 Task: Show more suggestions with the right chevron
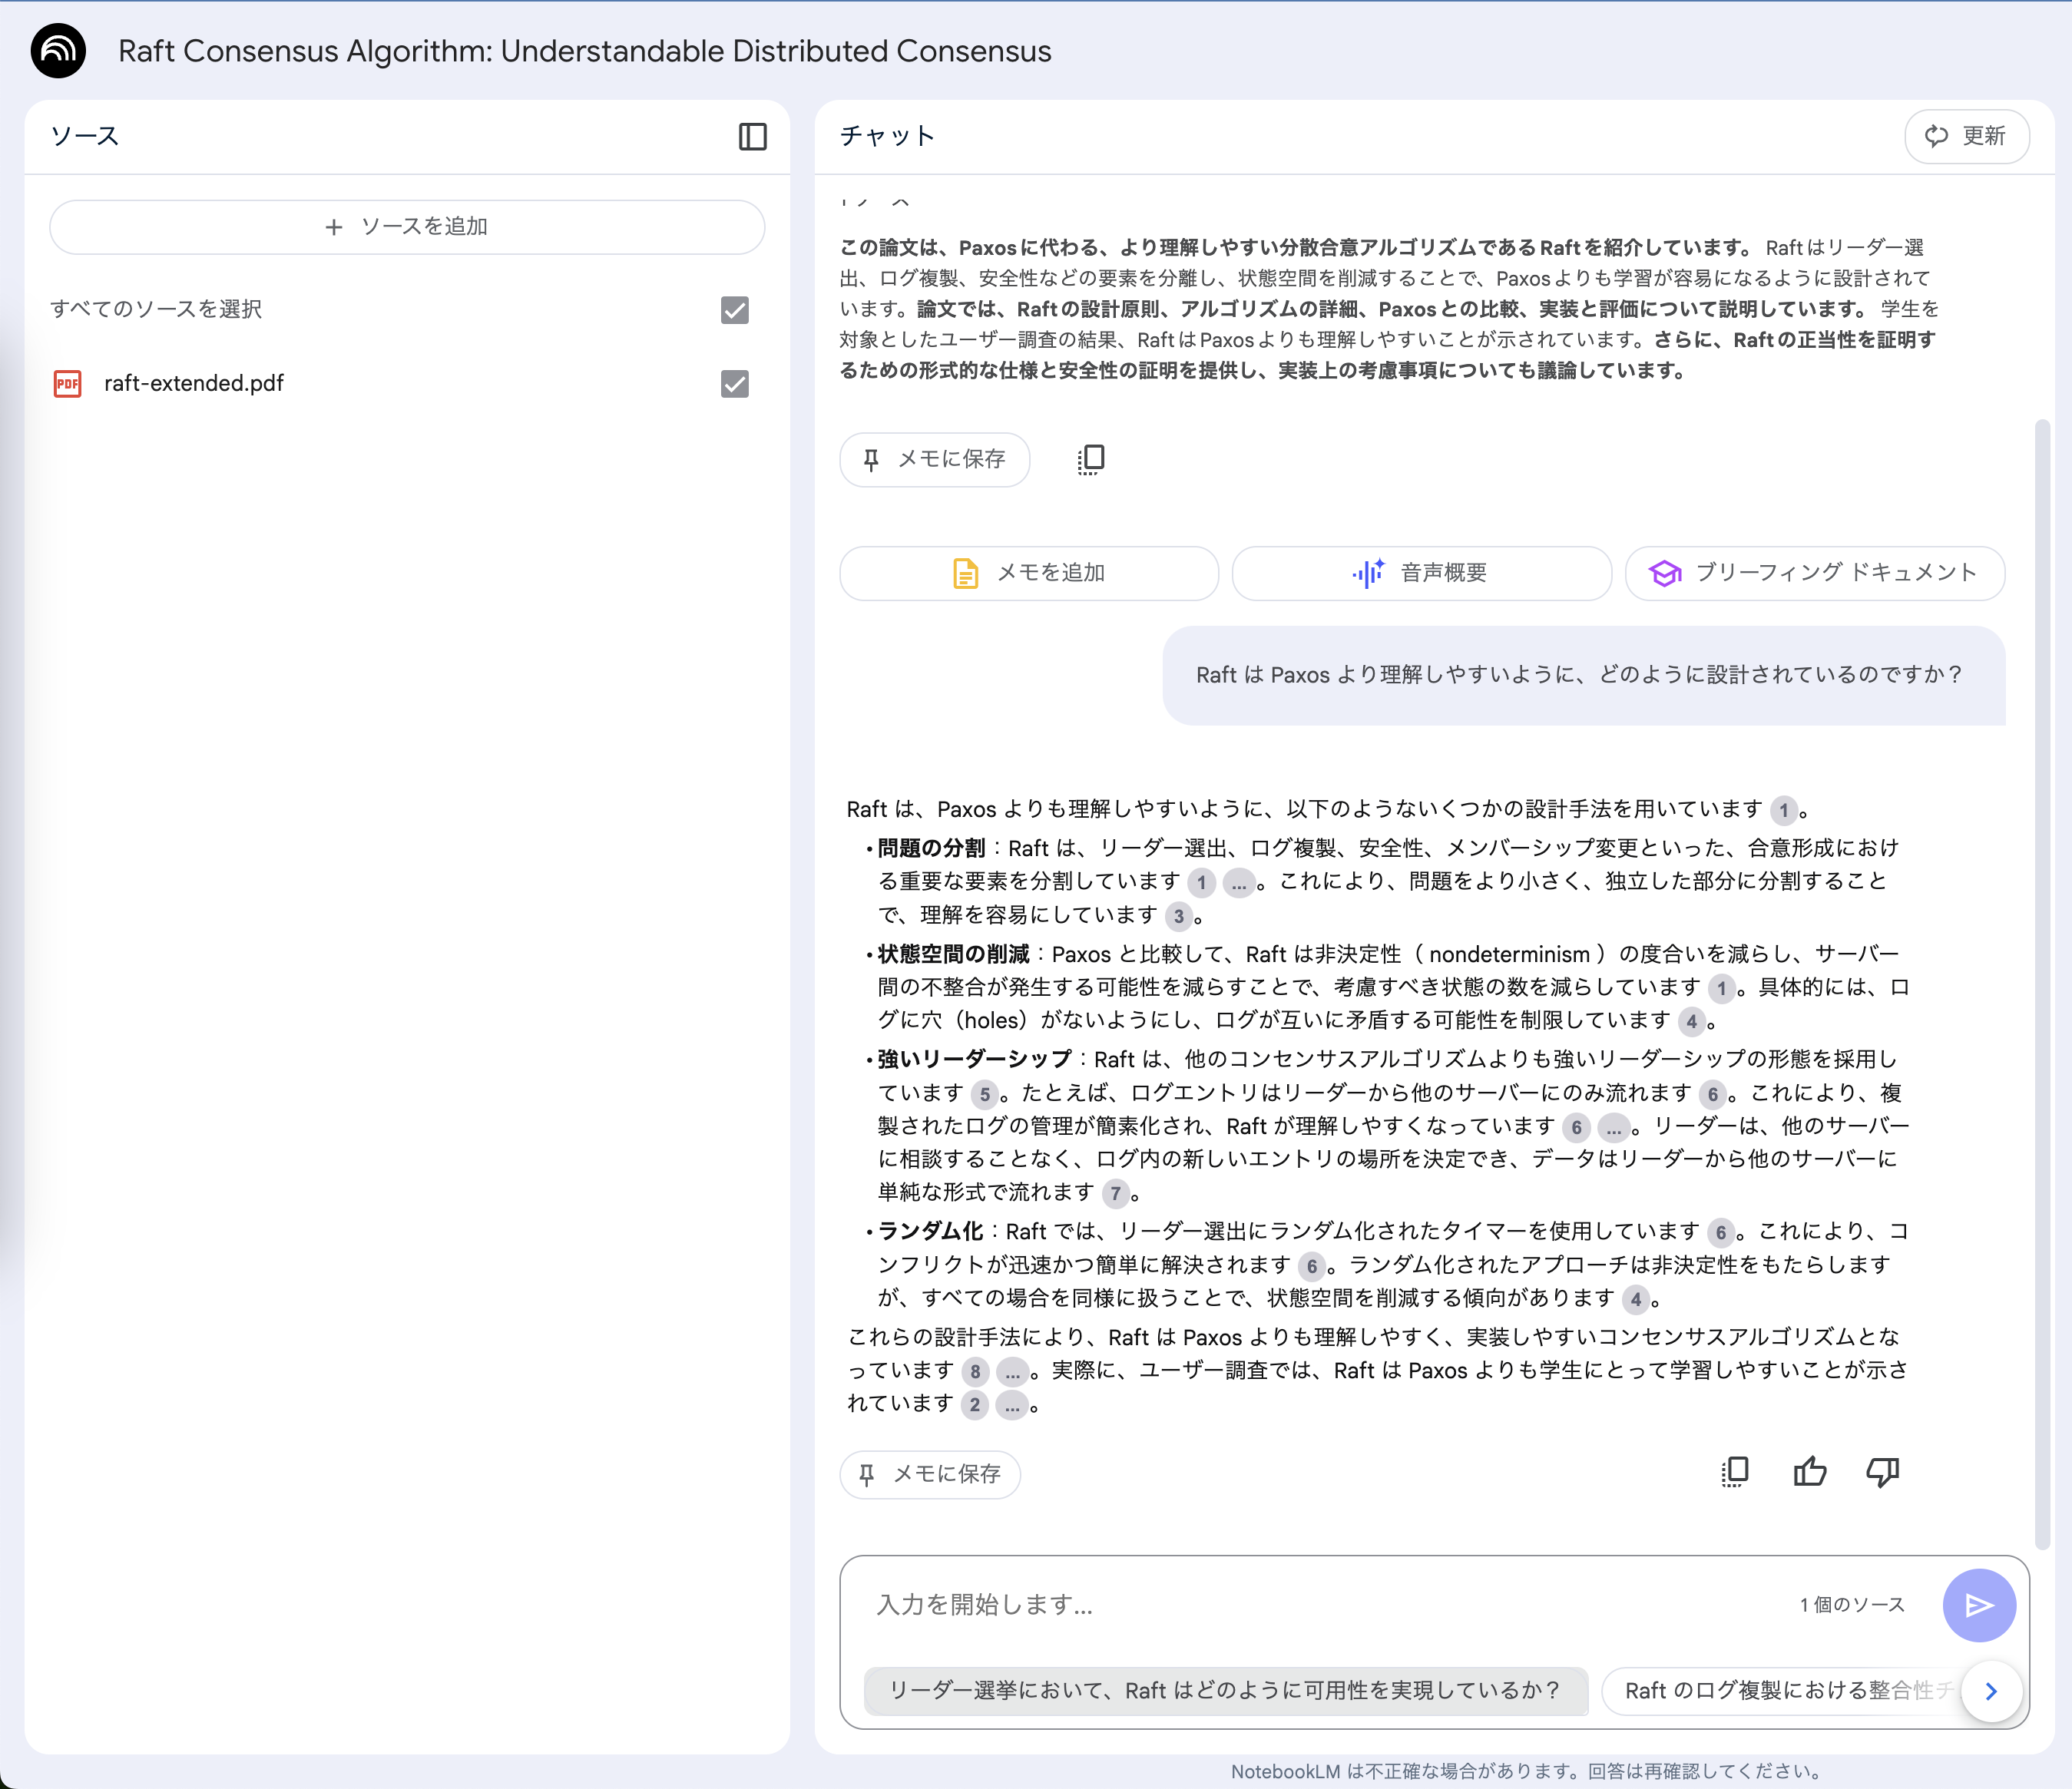[x=1992, y=1690]
